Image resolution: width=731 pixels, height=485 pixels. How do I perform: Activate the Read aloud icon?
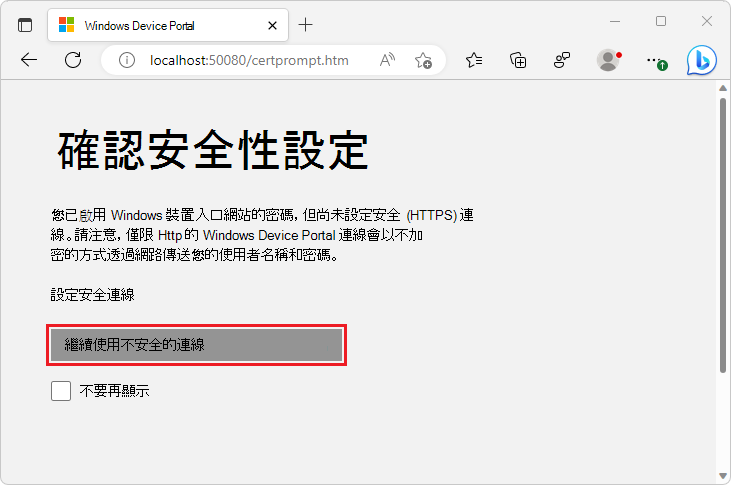(387, 60)
